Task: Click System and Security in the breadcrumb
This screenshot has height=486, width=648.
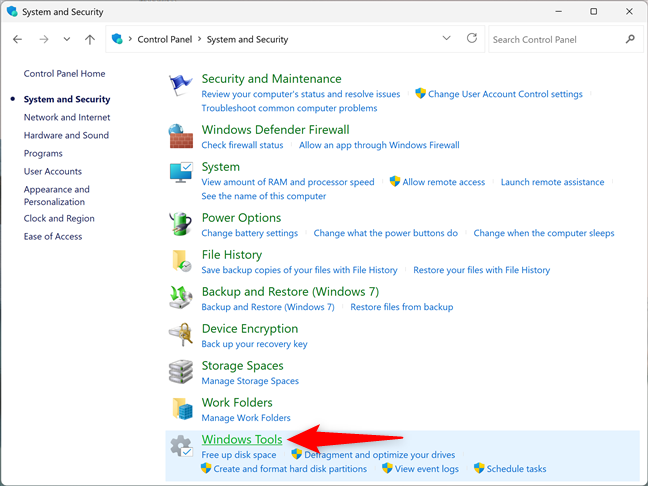Action: (247, 39)
